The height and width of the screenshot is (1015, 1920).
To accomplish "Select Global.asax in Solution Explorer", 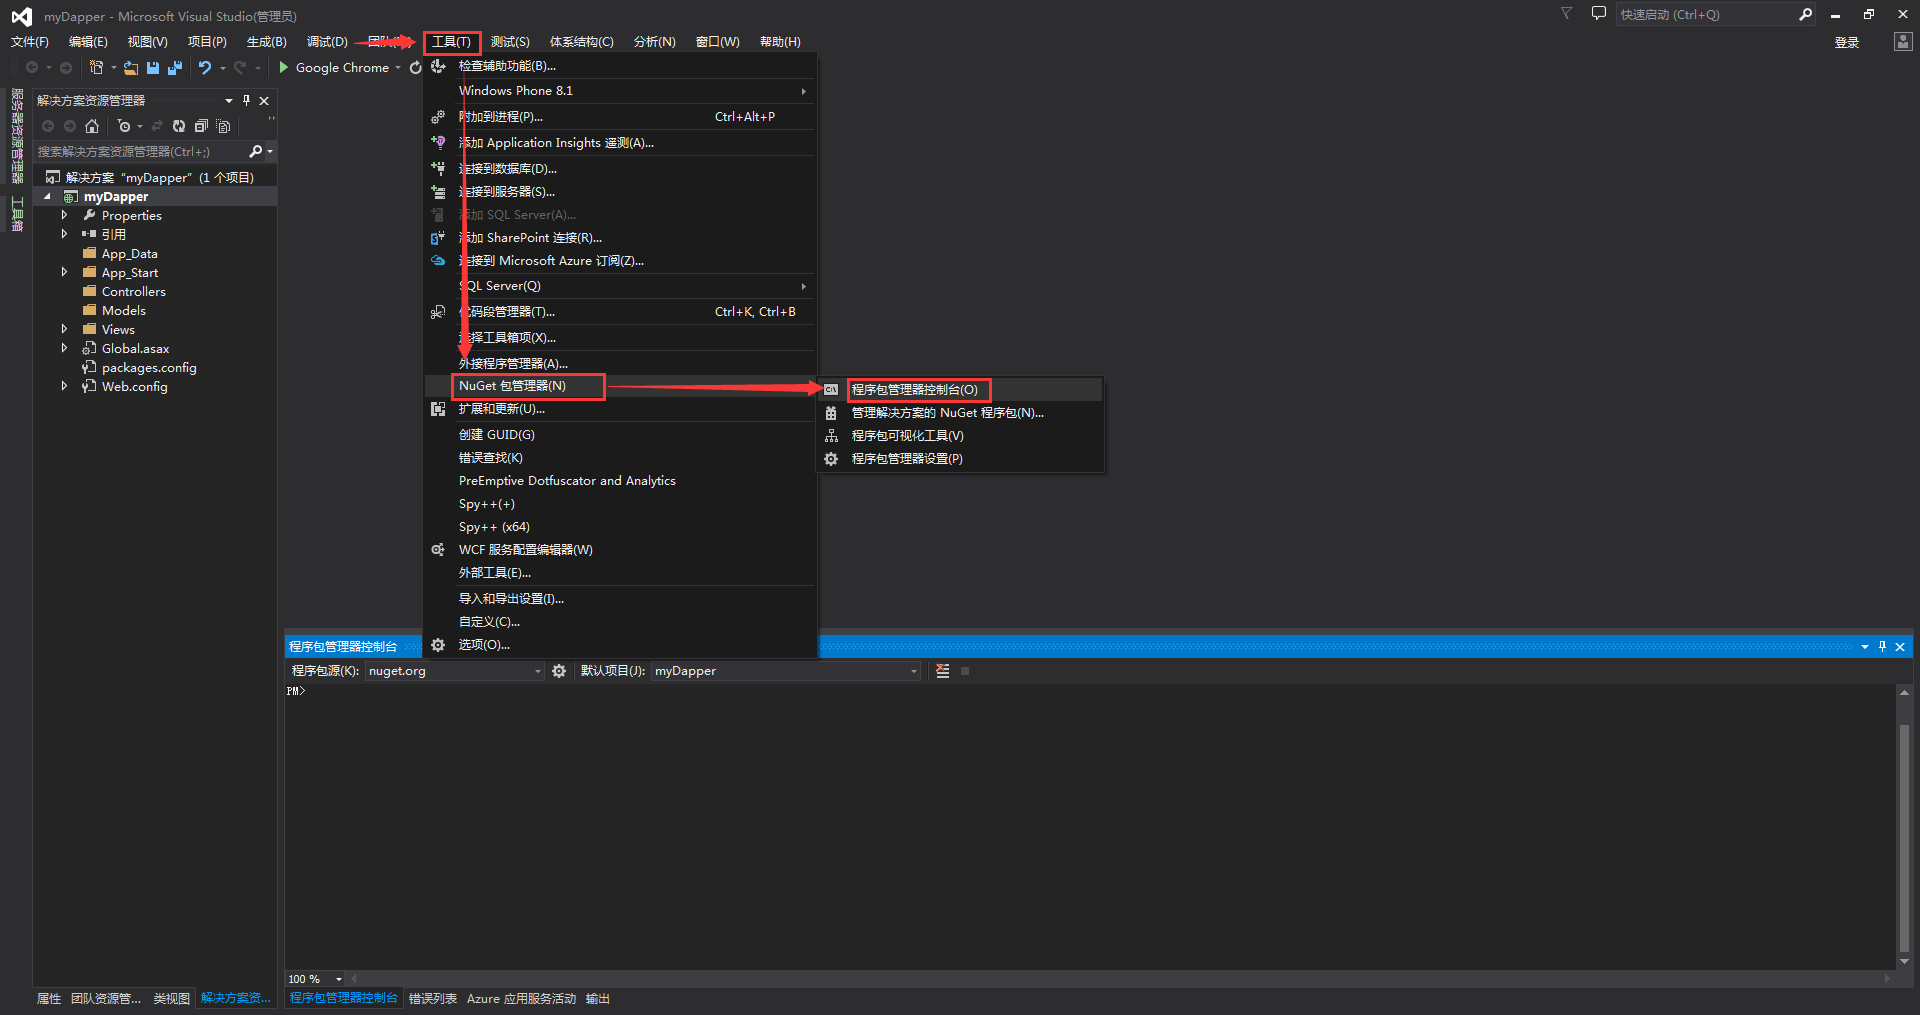I will pos(136,348).
